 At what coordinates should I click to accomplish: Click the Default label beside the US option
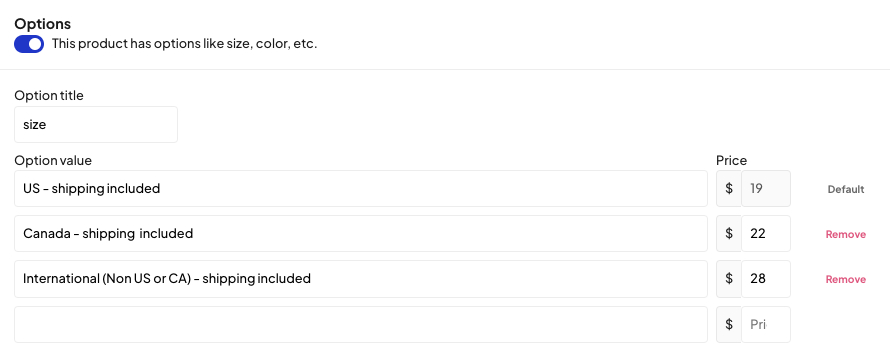(x=846, y=189)
